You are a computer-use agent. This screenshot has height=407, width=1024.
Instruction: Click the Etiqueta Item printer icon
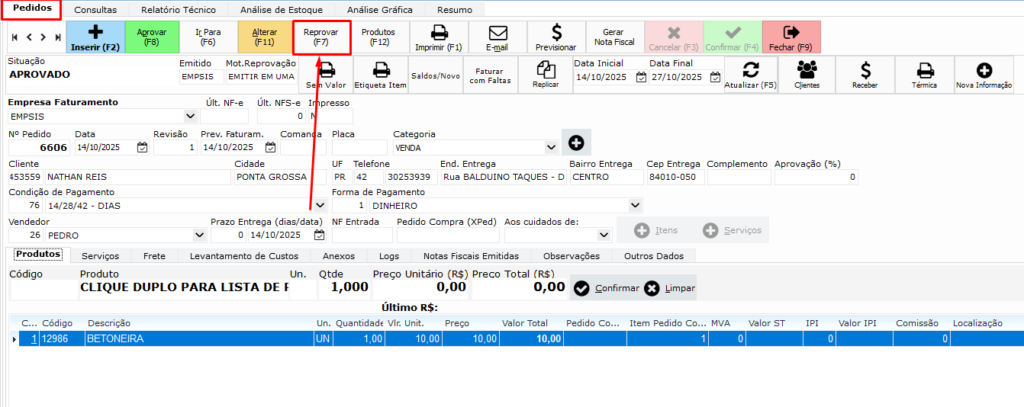coord(380,69)
